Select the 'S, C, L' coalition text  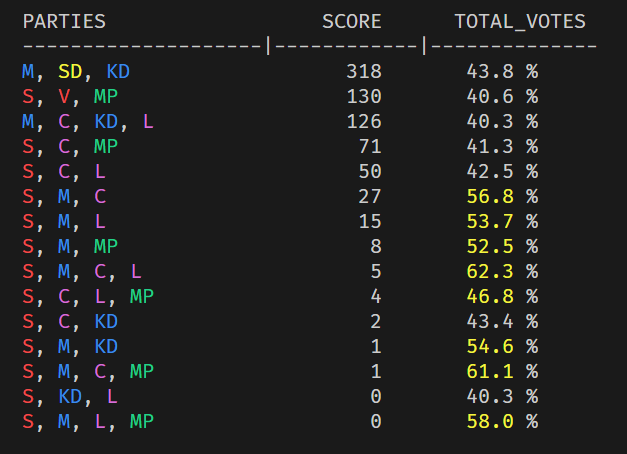[64, 172]
